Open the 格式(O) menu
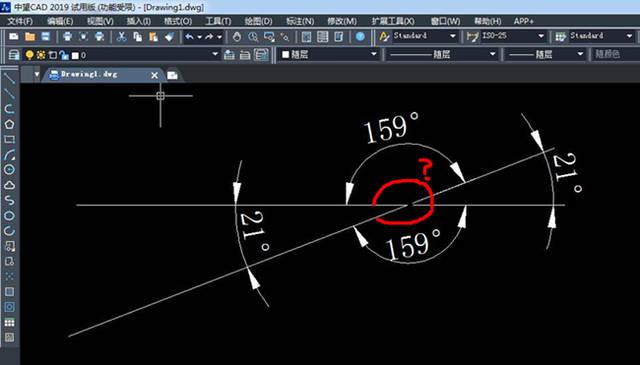The image size is (640, 365). (x=178, y=21)
